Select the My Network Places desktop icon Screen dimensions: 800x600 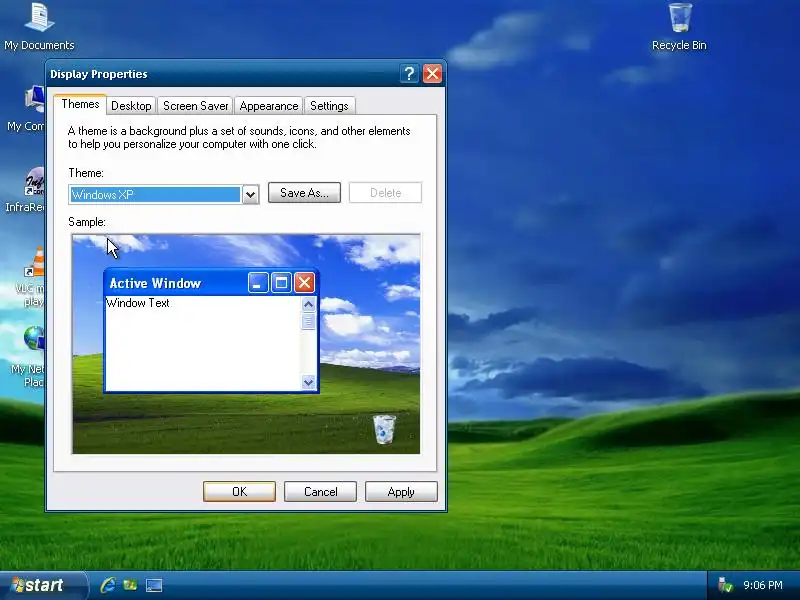pos(30,356)
